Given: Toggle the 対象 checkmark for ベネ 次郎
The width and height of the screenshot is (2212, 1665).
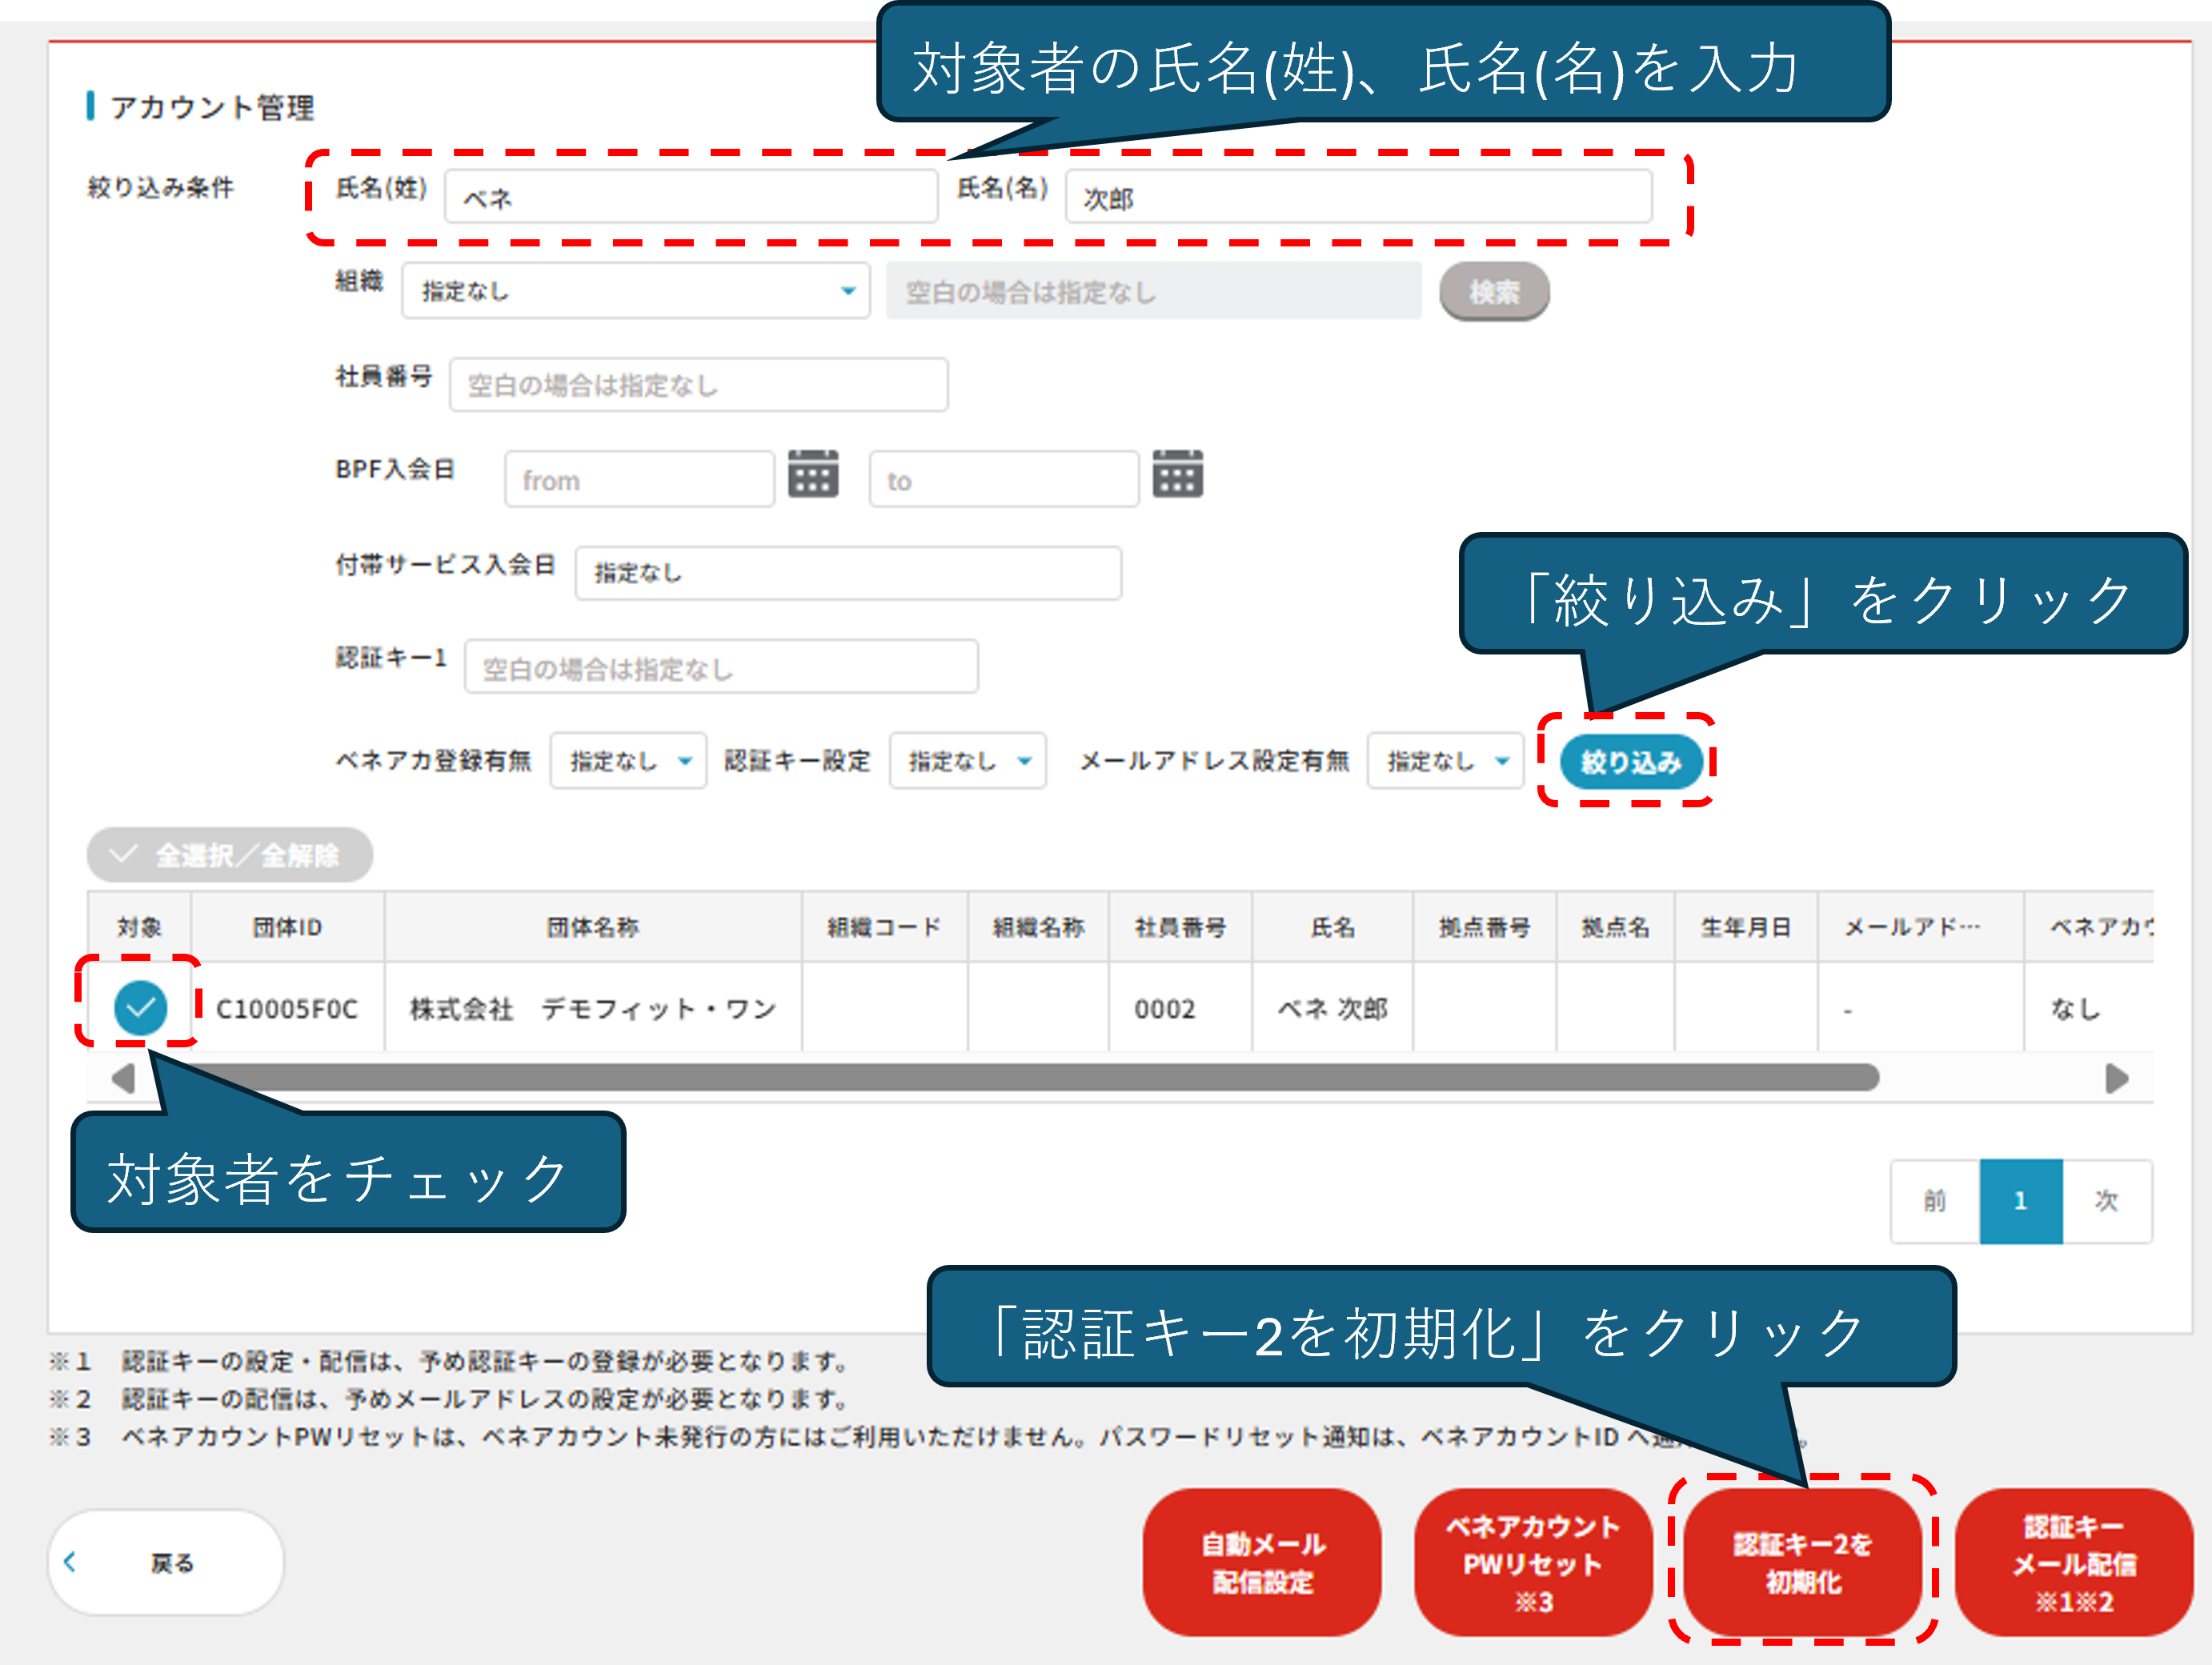Looking at the screenshot, I should pyautogui.click(x=140, y=1007).
